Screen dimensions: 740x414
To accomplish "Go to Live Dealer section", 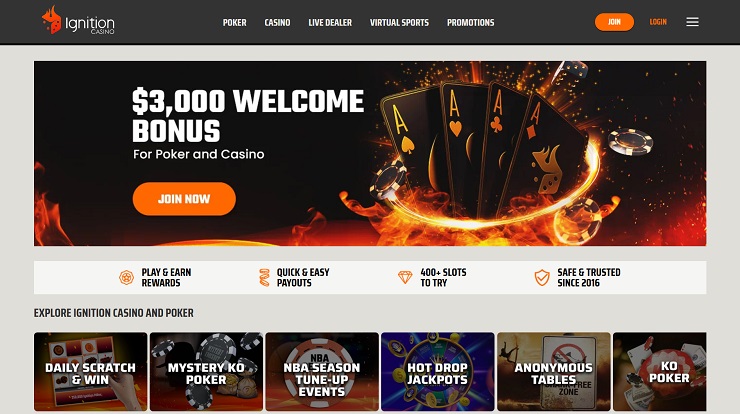I will pos(330,22).
